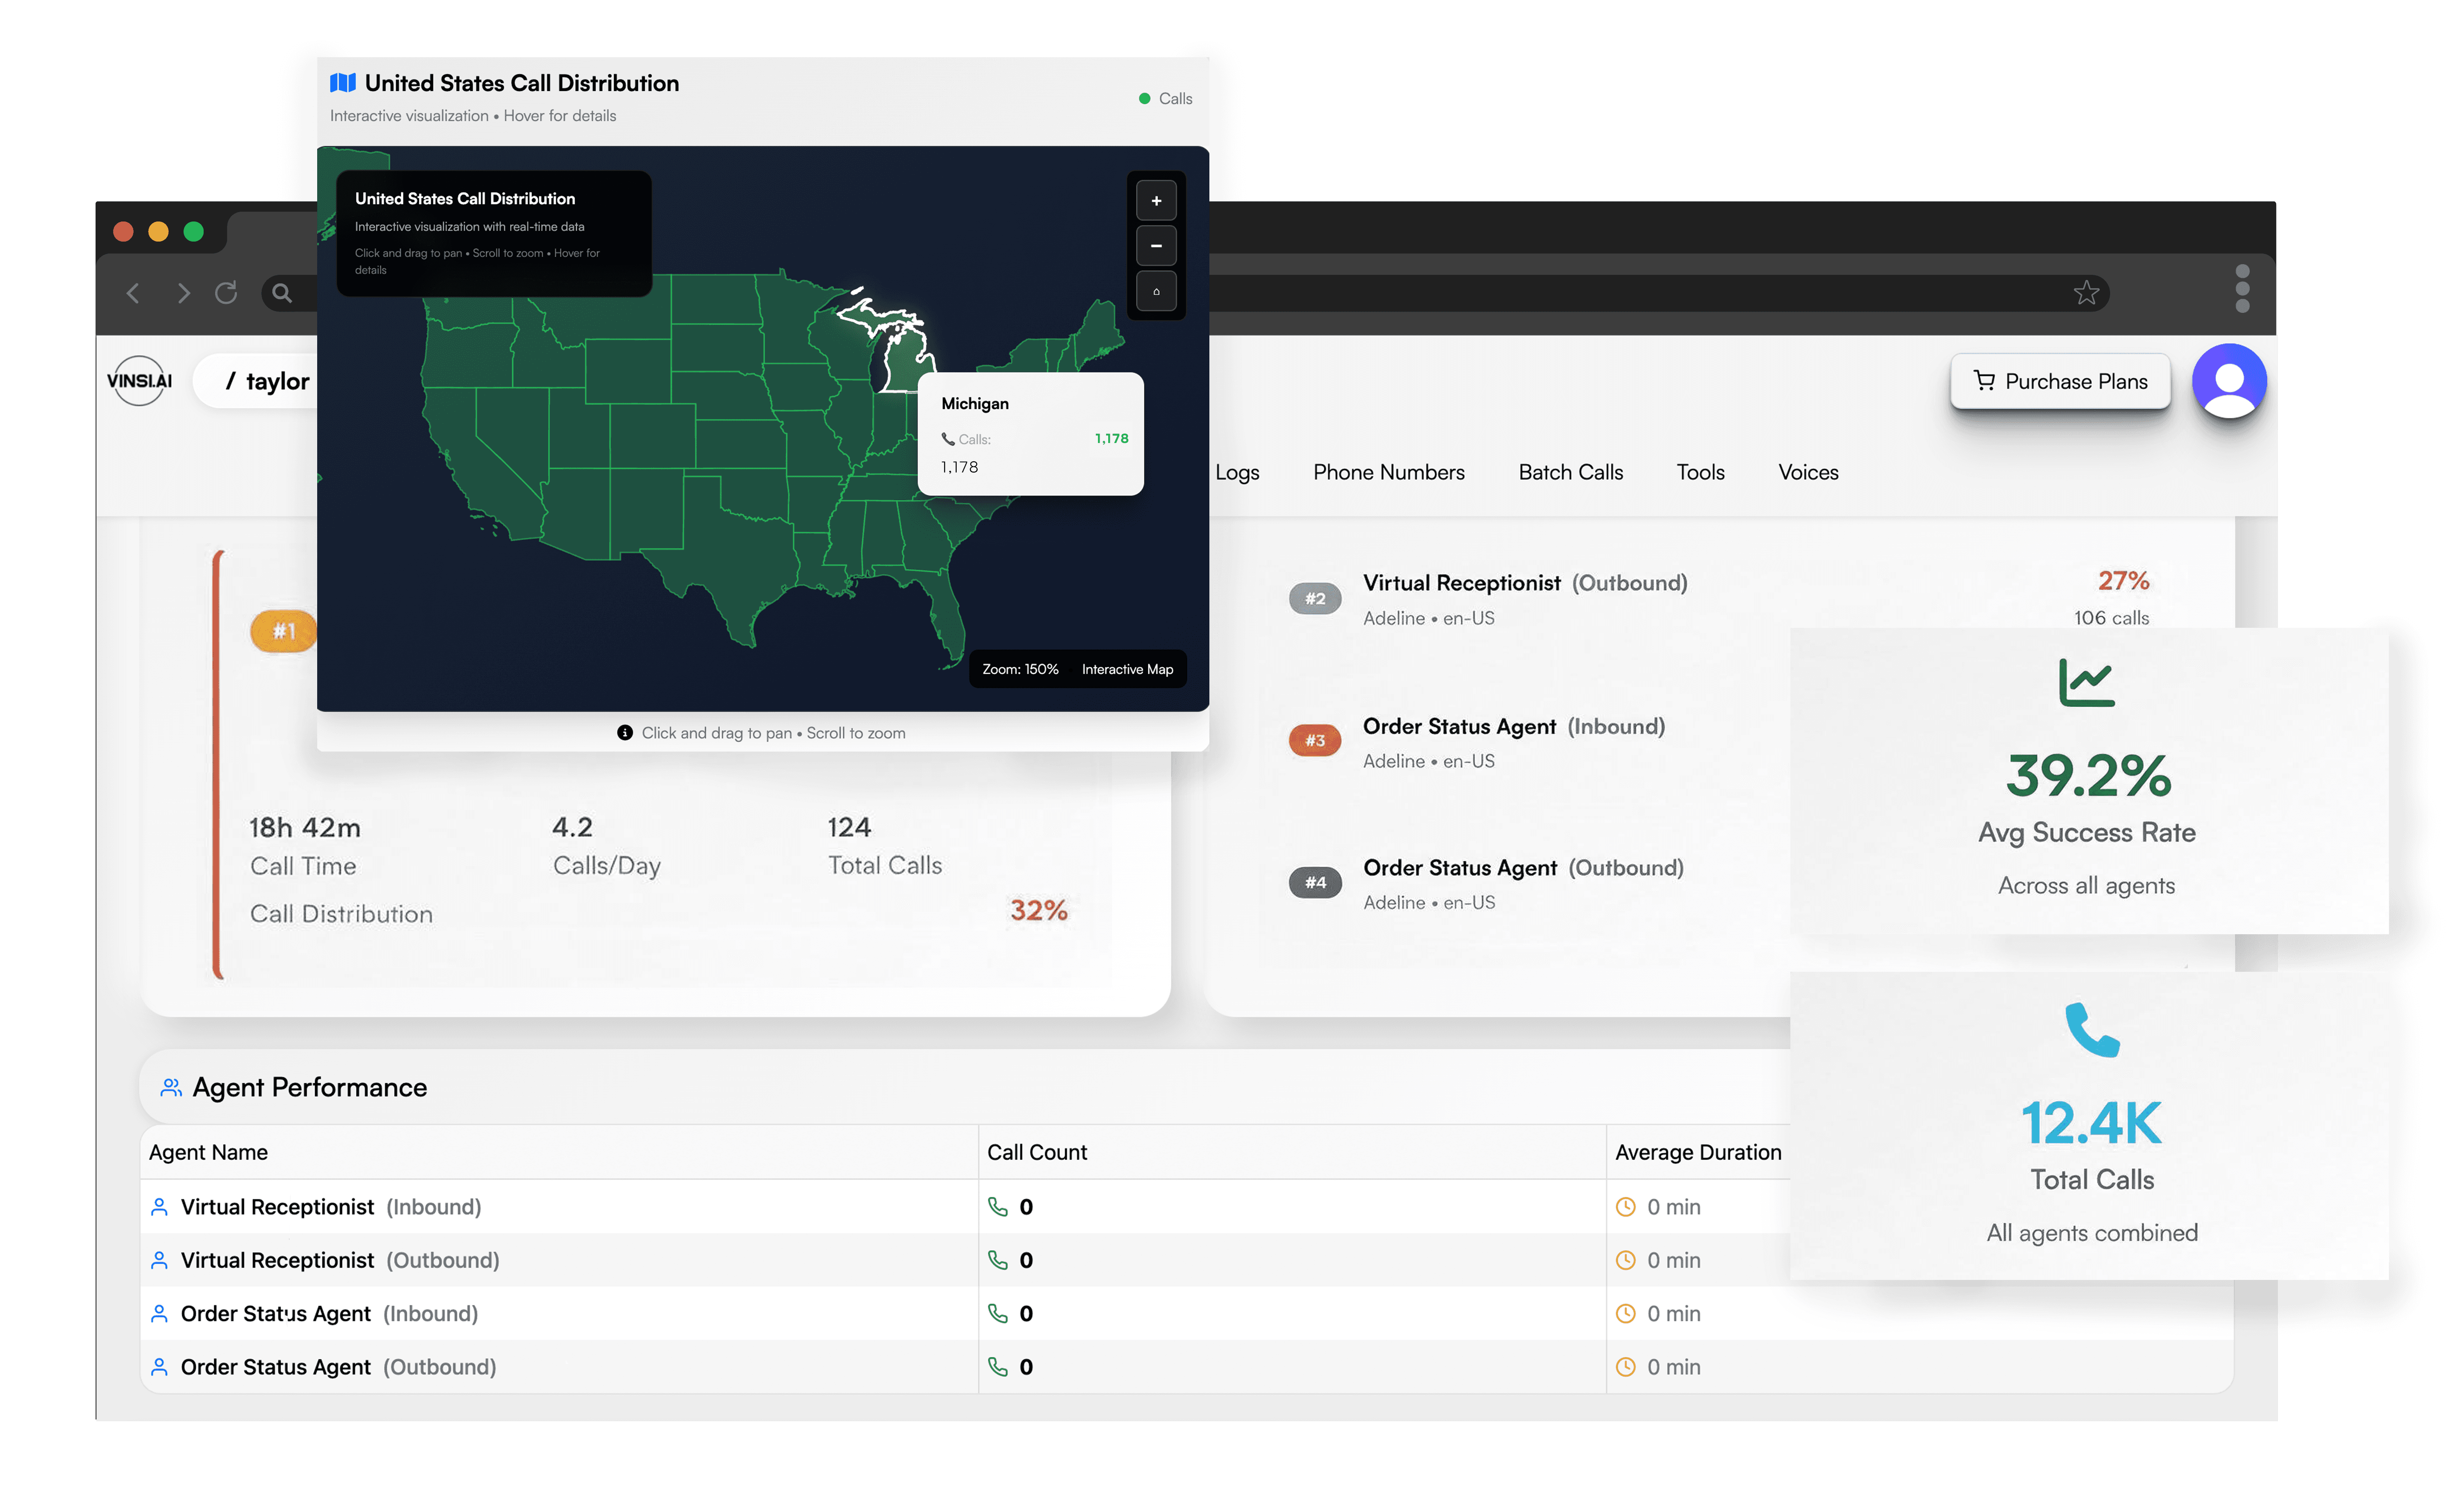
Task: Click the green chart icon on success card
Action: click(2086, 683)
